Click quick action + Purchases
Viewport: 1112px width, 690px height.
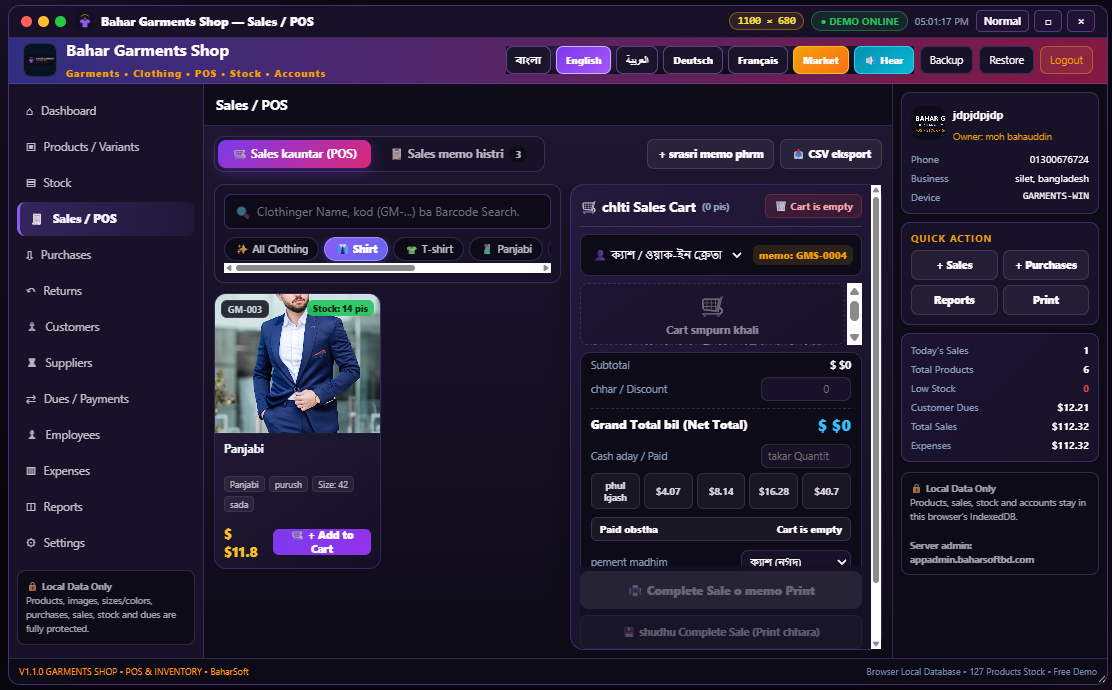pos(1046,265)
